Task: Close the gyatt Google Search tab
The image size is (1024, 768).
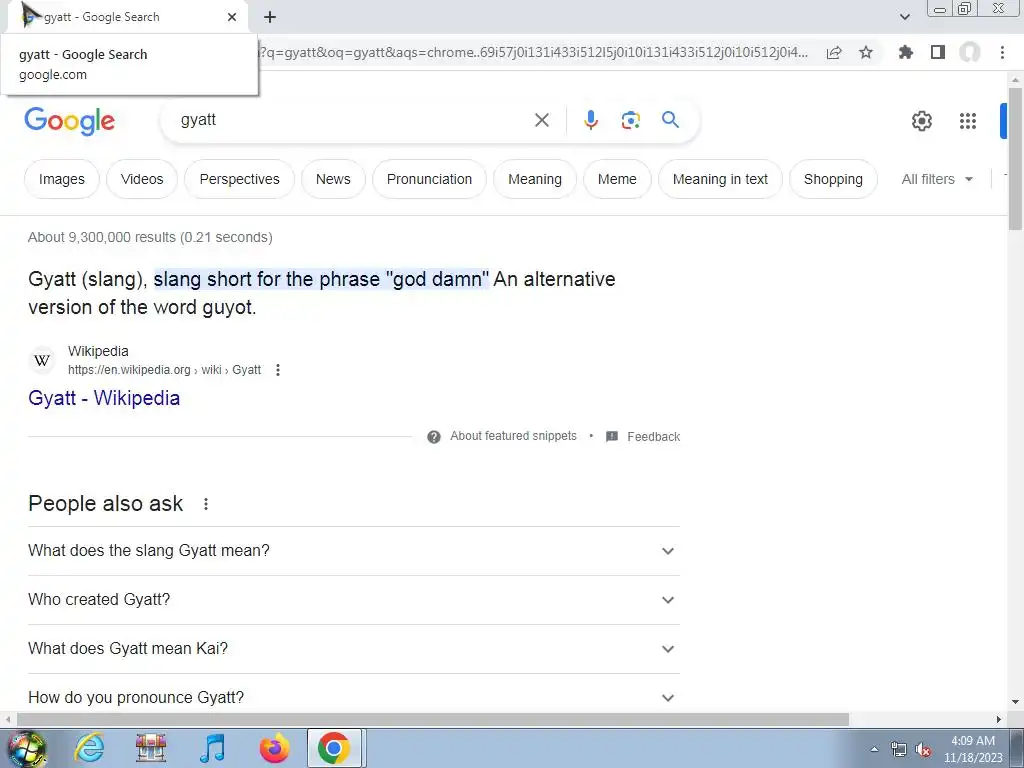Action: [x=232, y=17]
